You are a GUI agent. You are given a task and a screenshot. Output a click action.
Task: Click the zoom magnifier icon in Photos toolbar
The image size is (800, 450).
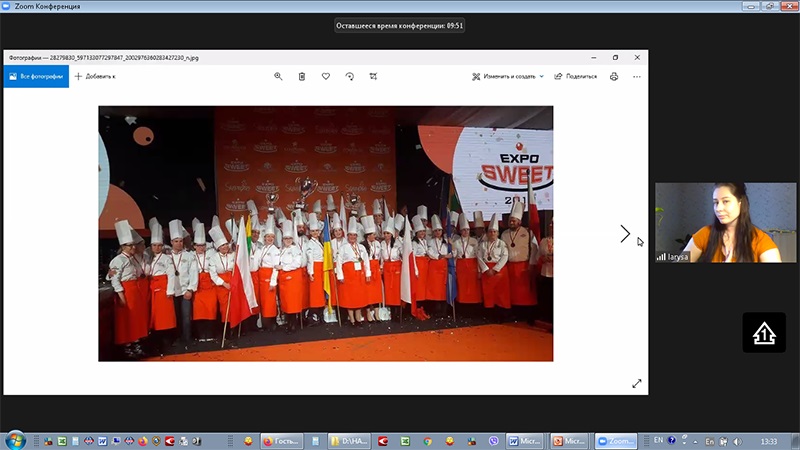pyautogui.click(x=278, y=76)
